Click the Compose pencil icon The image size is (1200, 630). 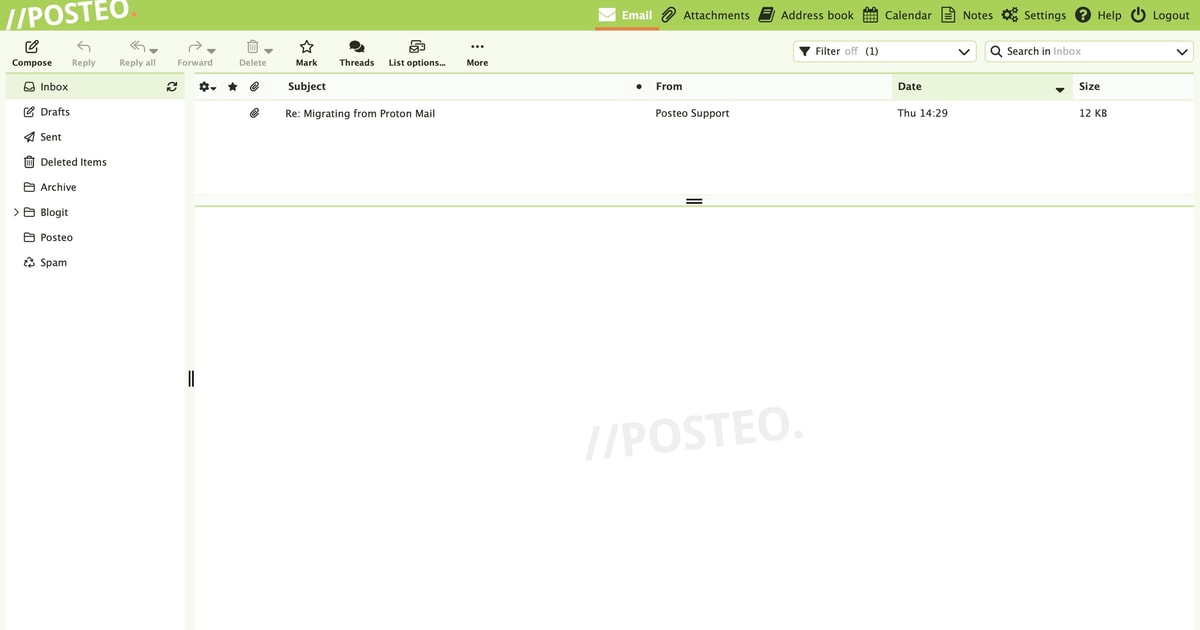coord(32,47)
